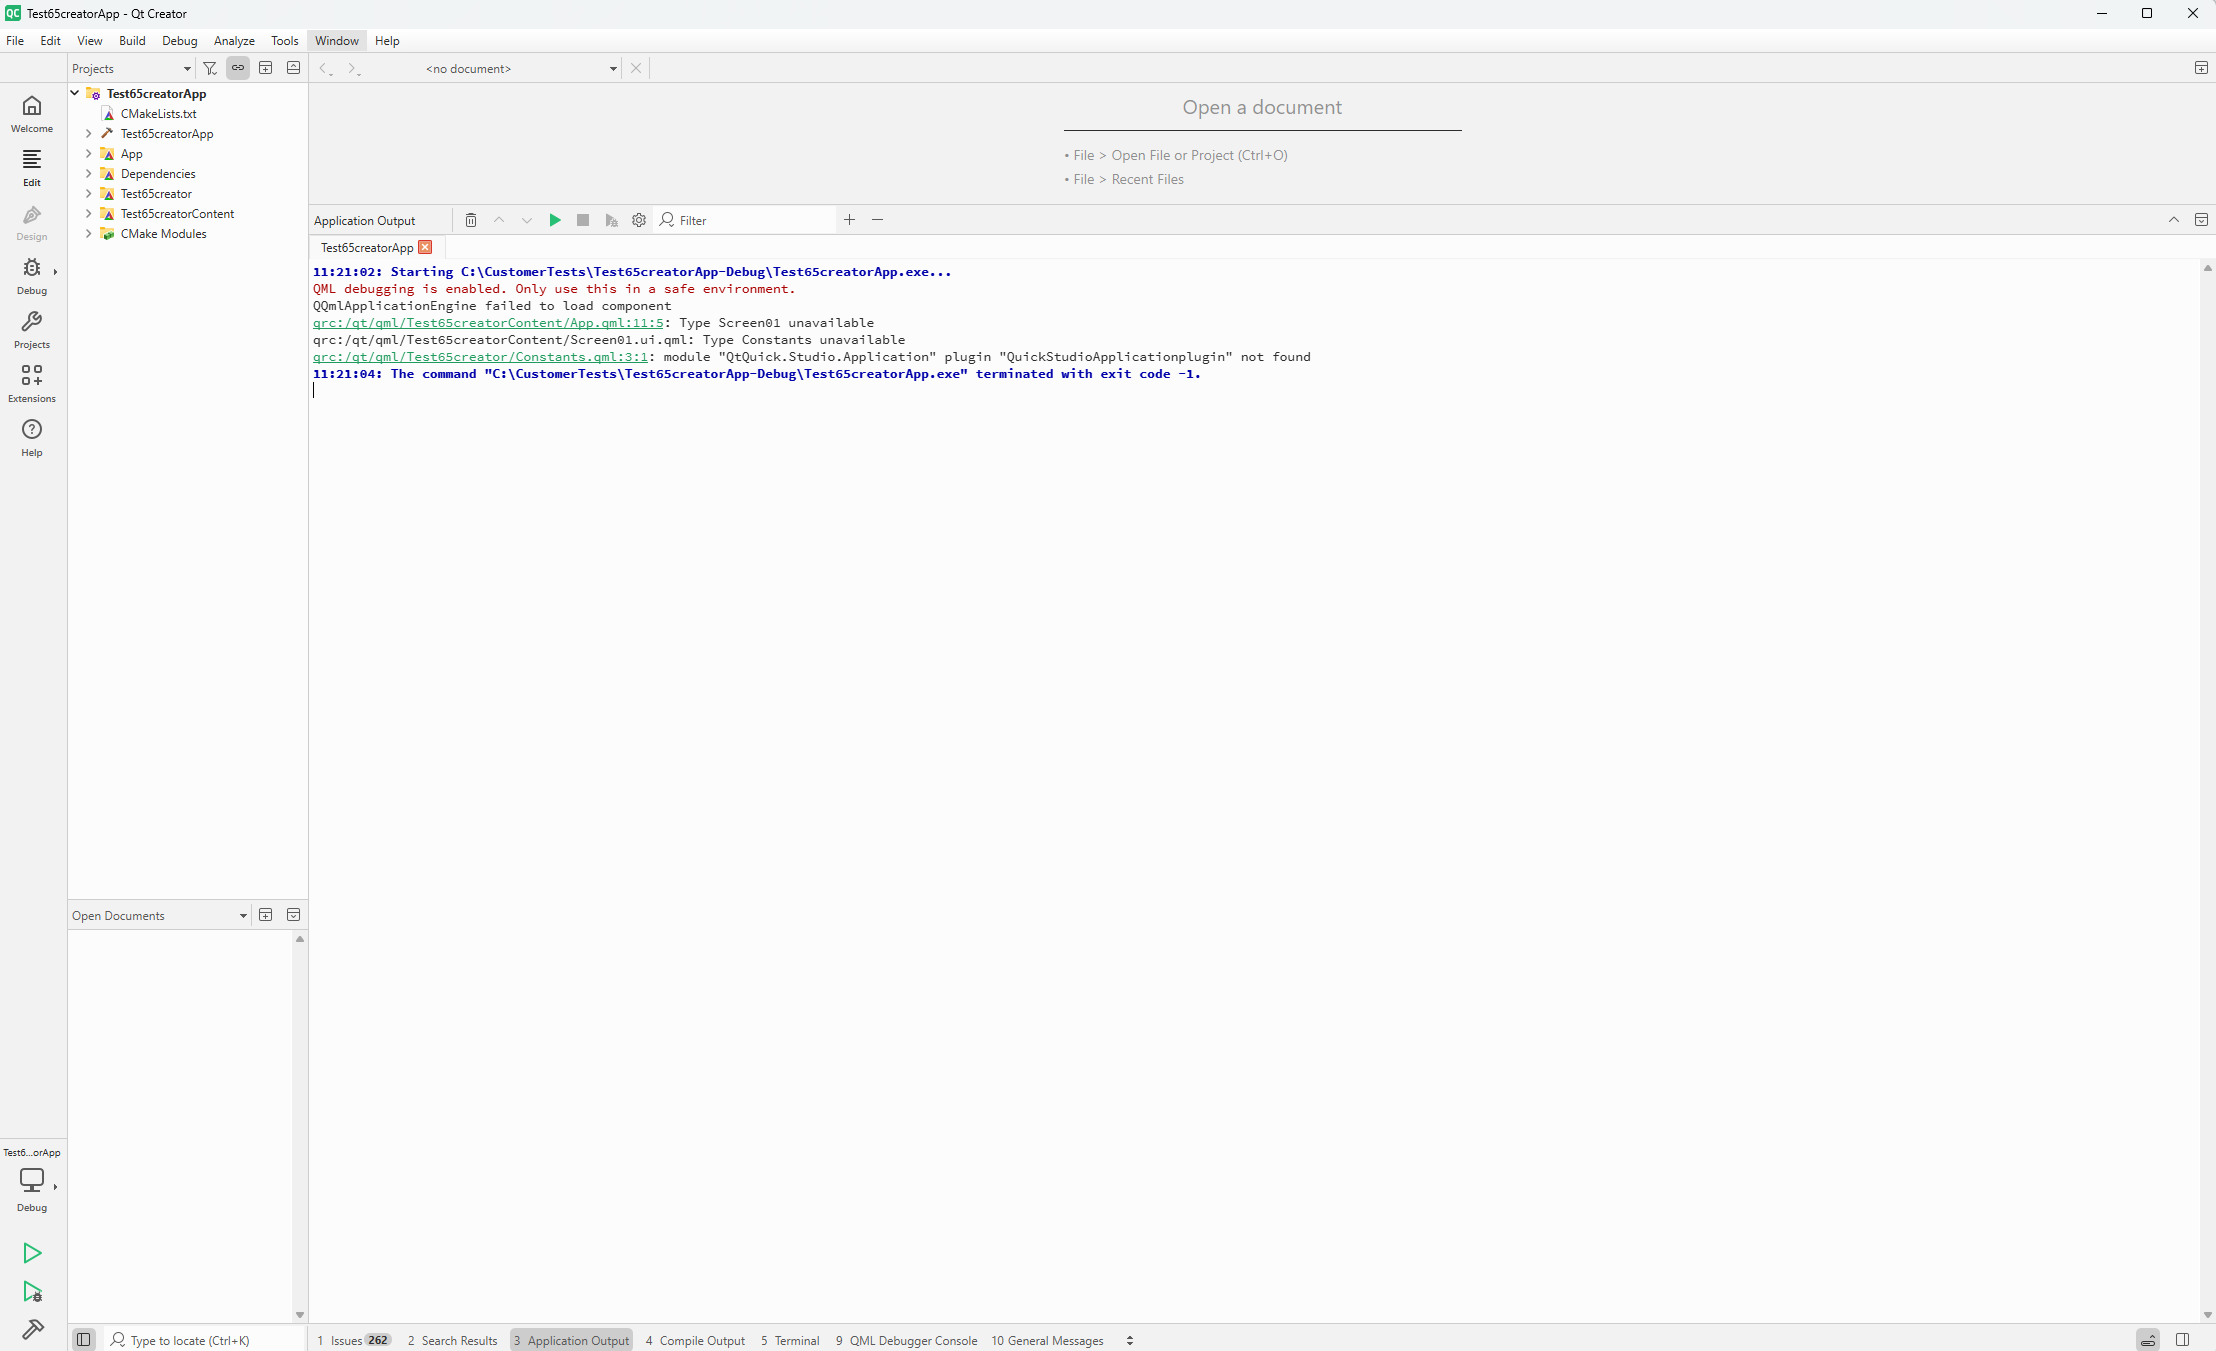Switch to Debug mode in the sidebar
The image size is (2216, 1351).
(32, 277)
